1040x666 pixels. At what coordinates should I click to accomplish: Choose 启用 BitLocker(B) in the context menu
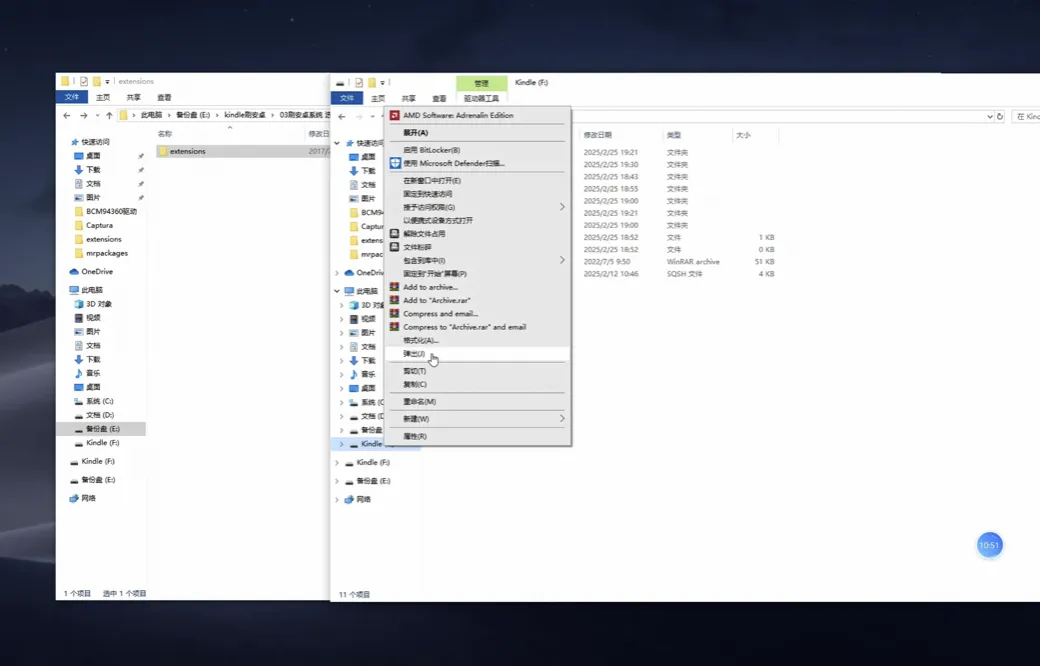point(477,150)
